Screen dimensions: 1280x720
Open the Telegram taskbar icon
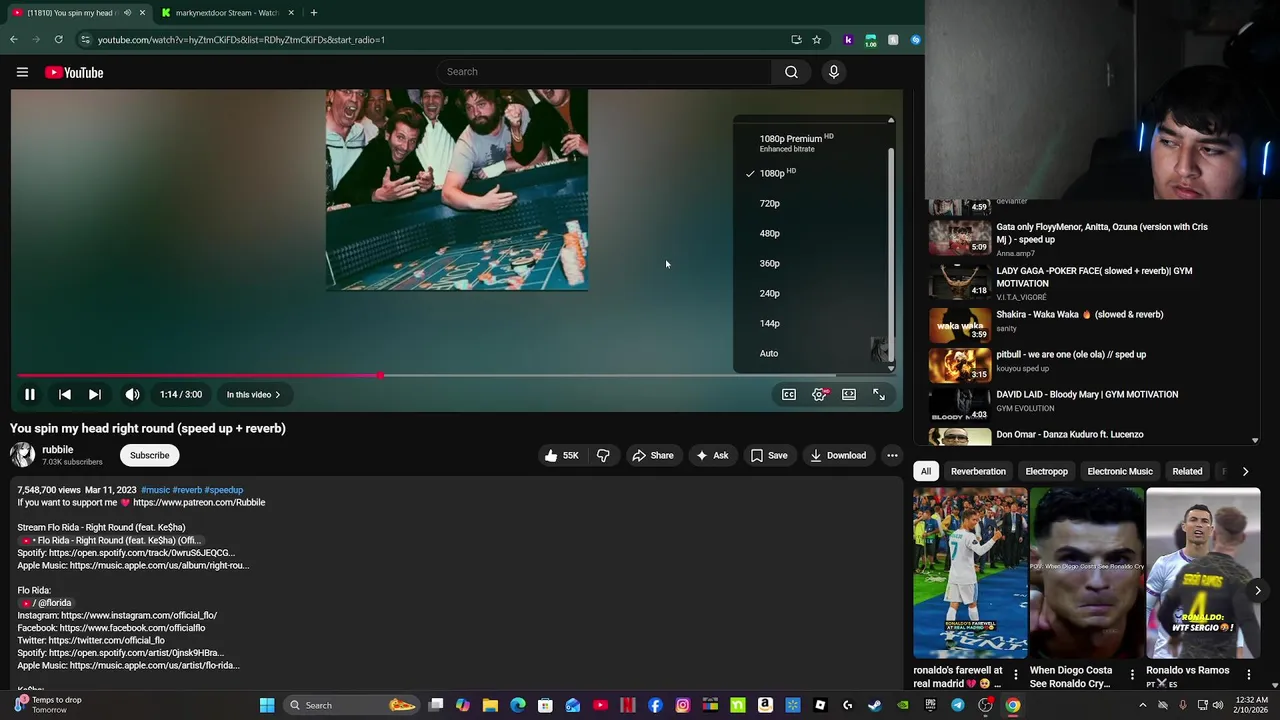958,705
